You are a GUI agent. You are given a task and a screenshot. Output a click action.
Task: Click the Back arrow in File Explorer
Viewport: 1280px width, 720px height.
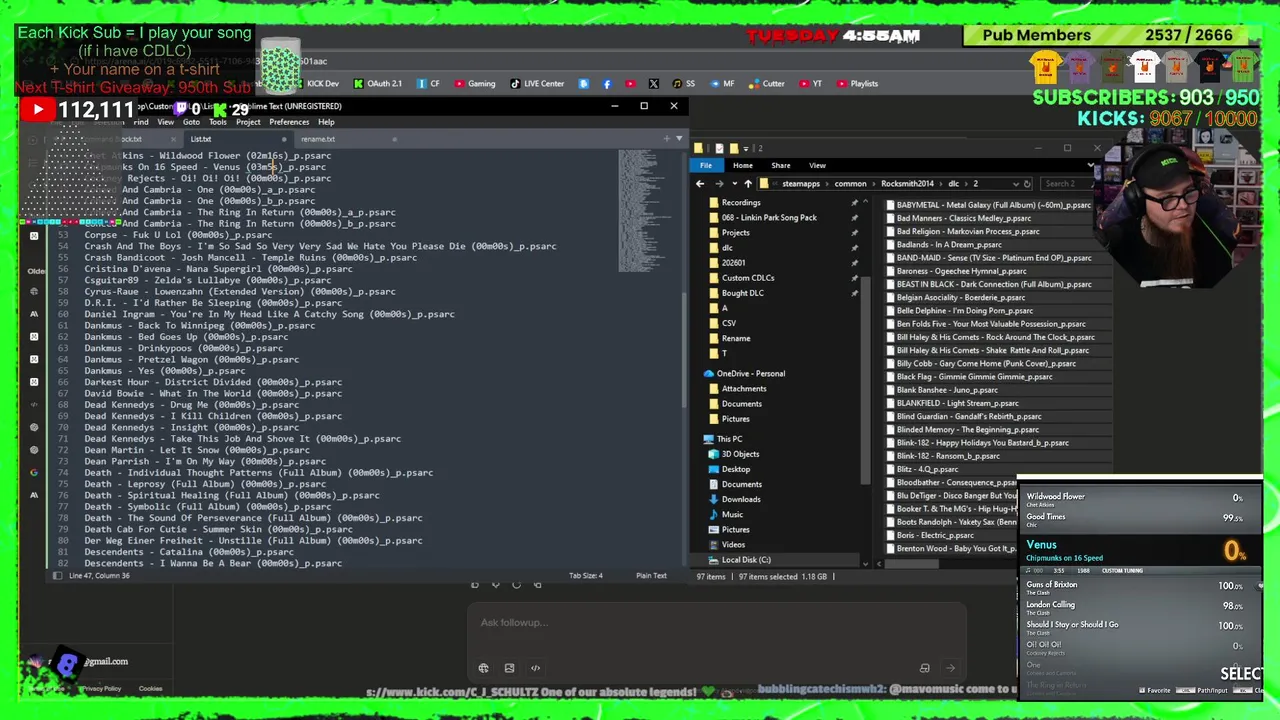tap(700, 184)
